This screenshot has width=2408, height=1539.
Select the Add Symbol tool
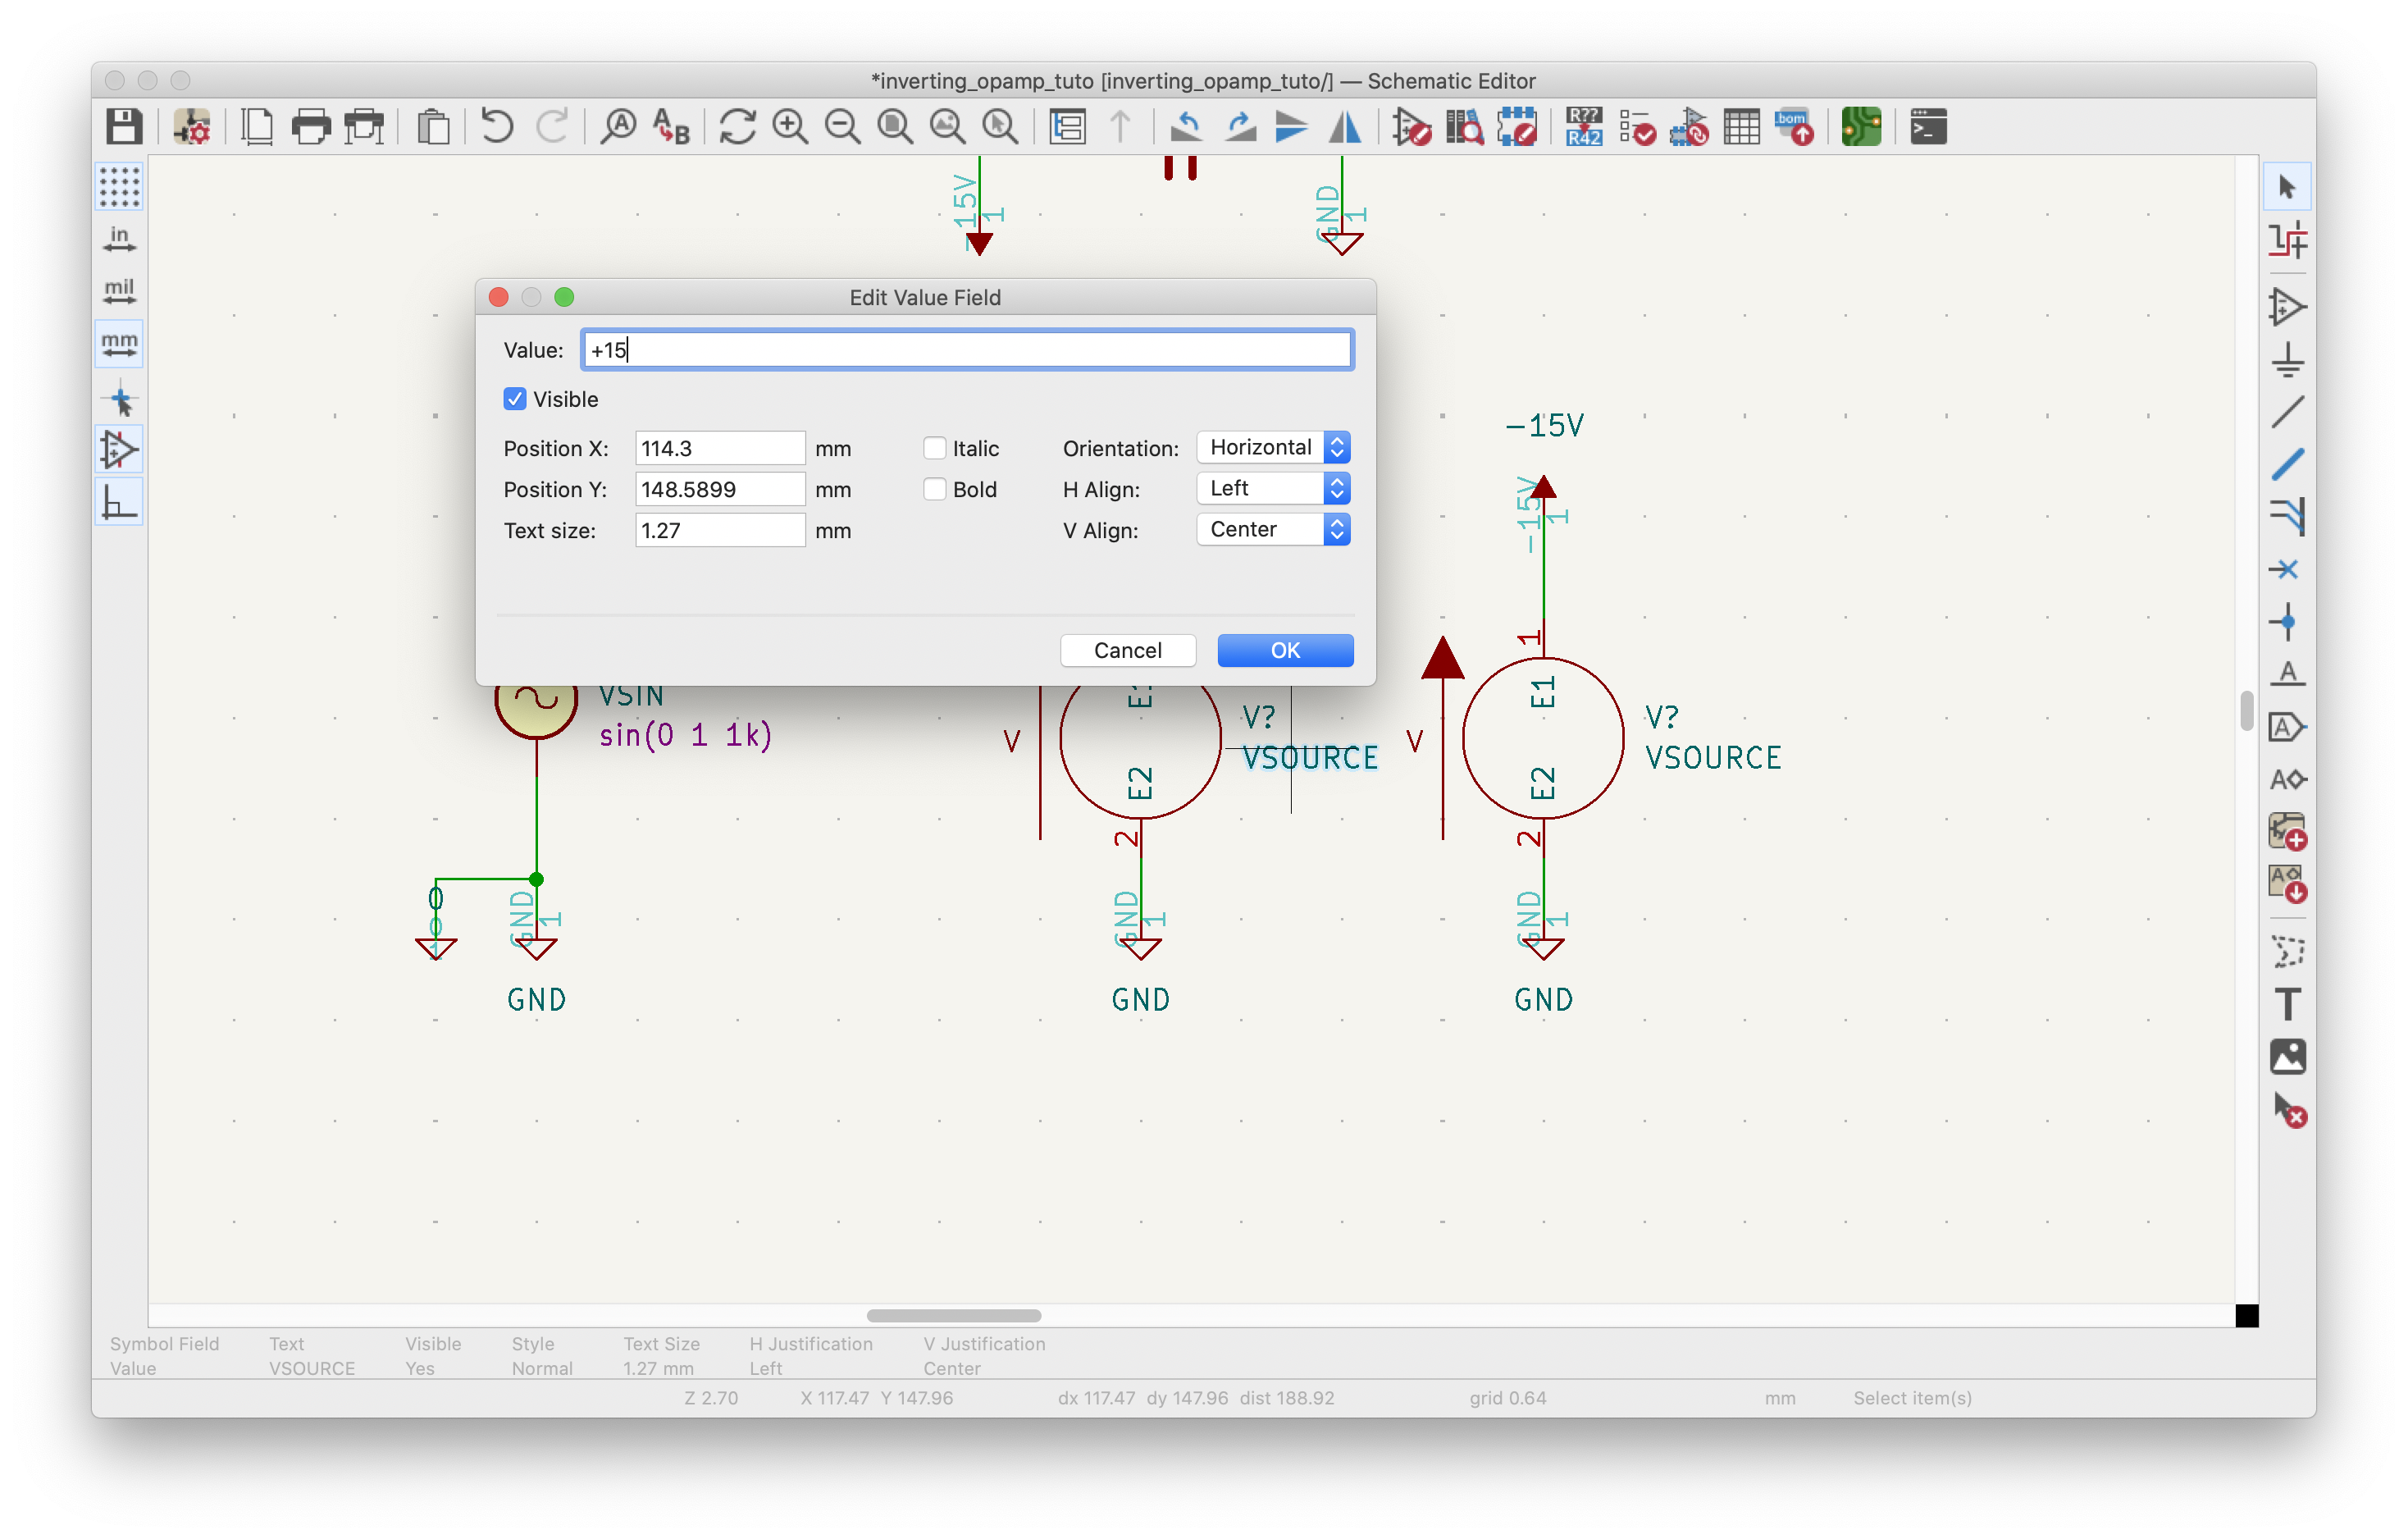click(2287, 306)
